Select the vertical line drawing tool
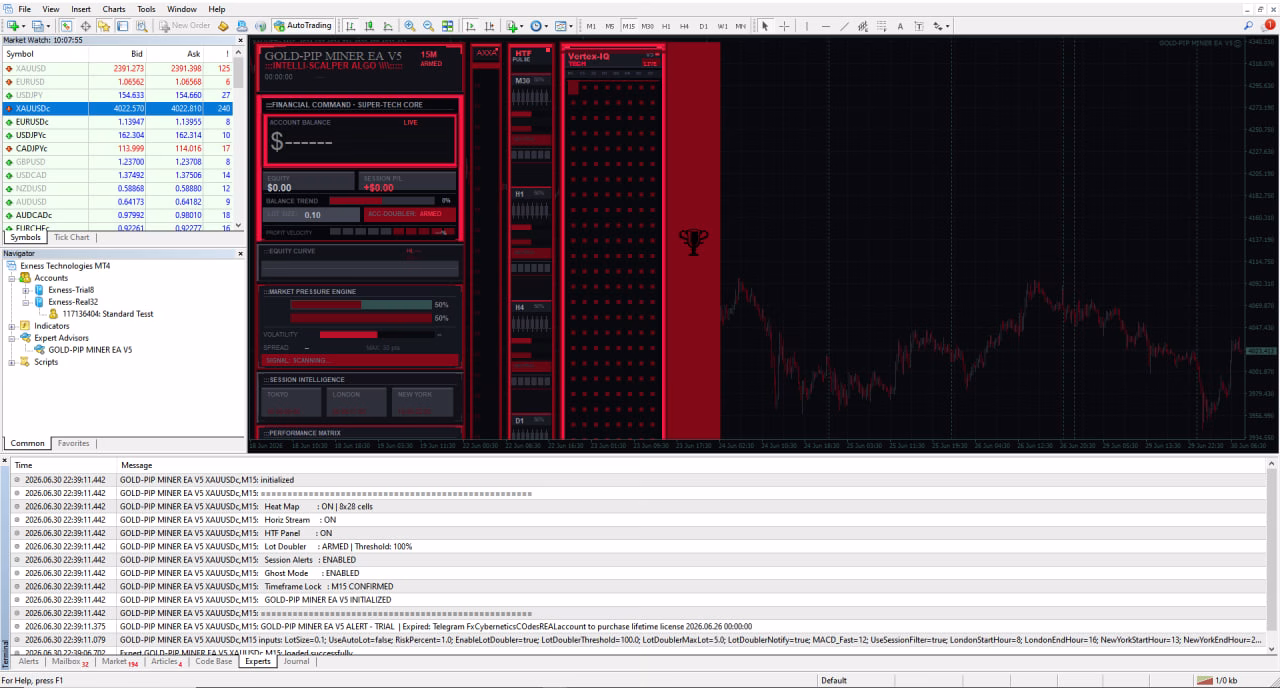 tap(807, 25)
